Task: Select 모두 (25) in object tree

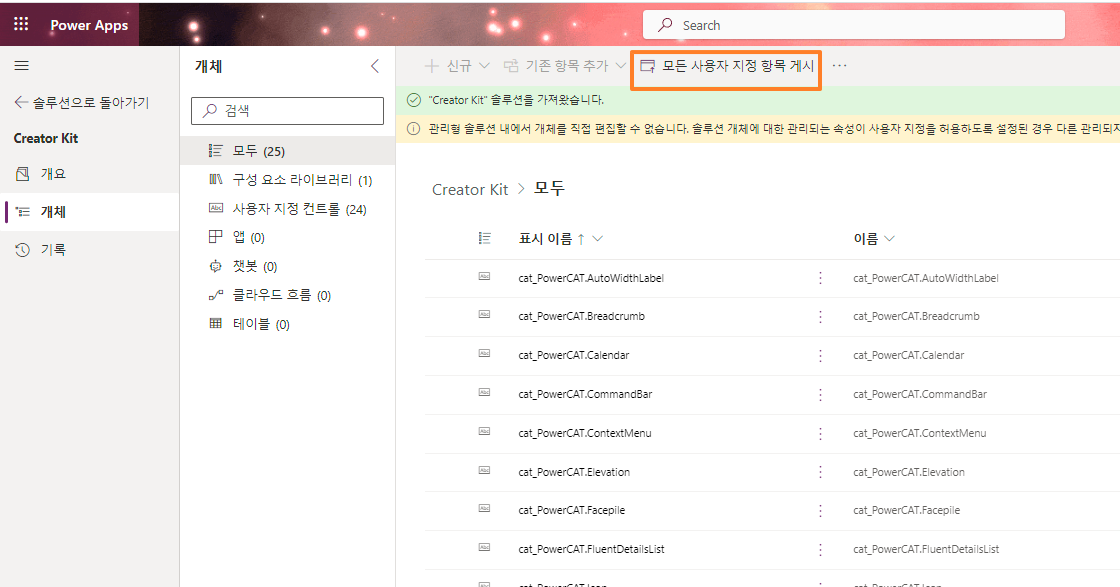Action: pyautogui.click(x=287, y=151)
